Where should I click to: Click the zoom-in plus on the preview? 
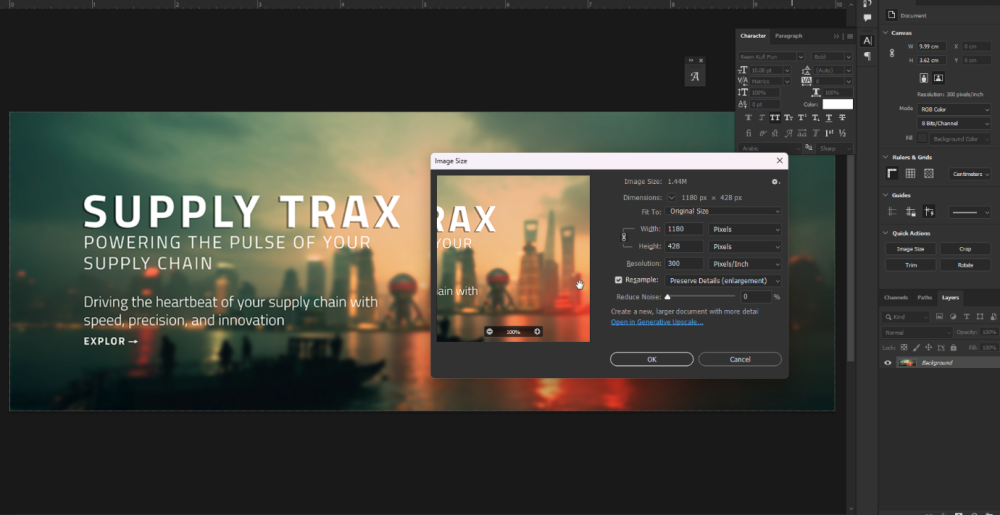point(537,331)
